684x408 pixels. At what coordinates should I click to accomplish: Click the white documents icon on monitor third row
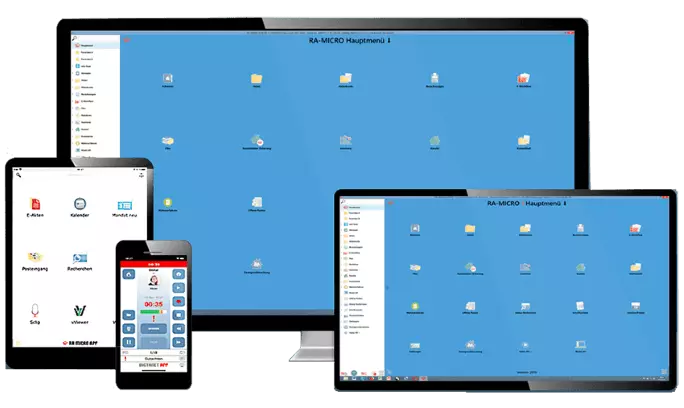point(257,202)
